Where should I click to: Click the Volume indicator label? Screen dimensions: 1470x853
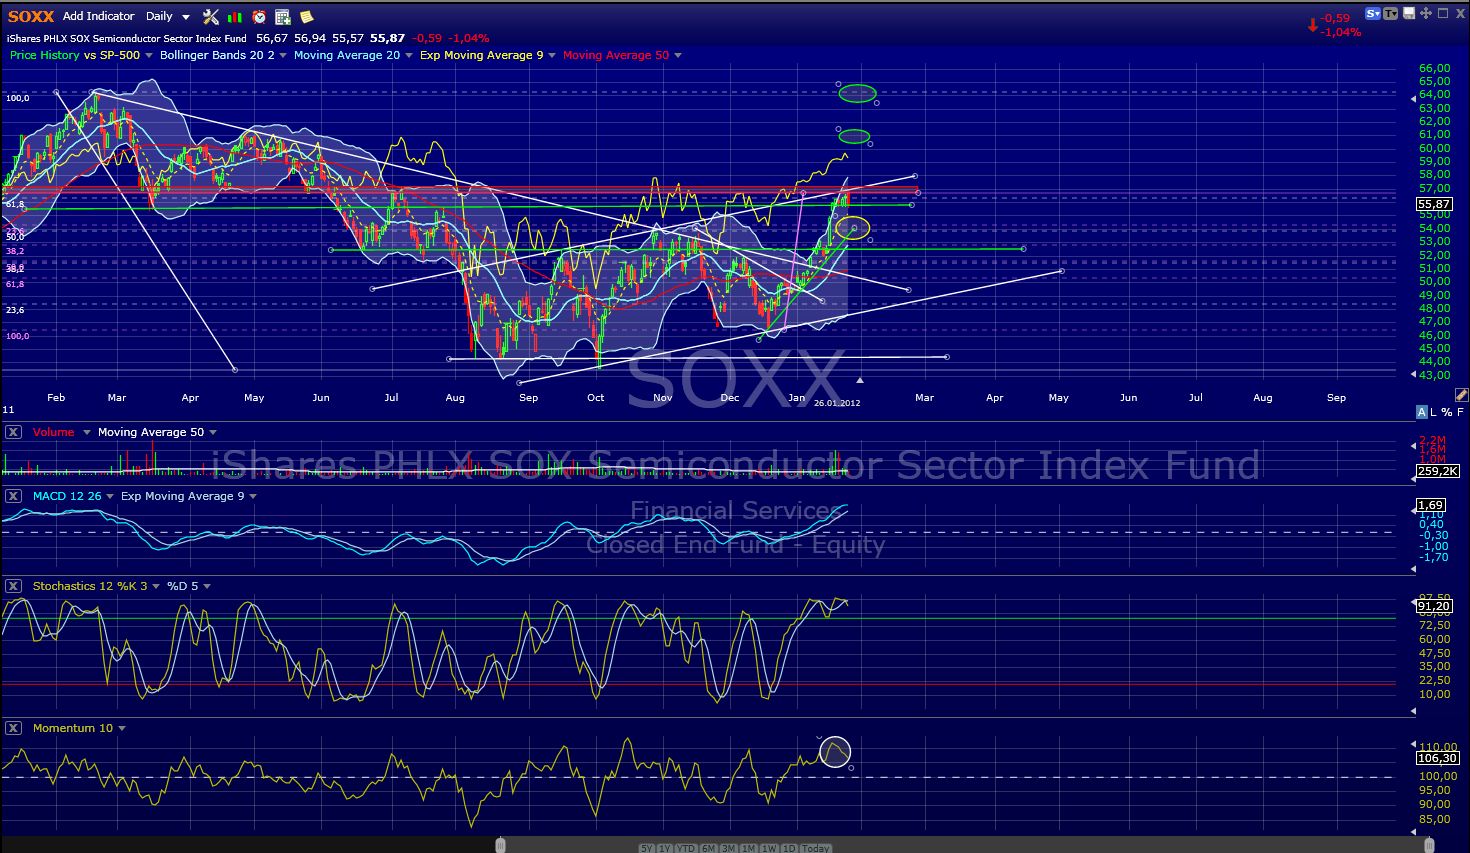point(54,432)
